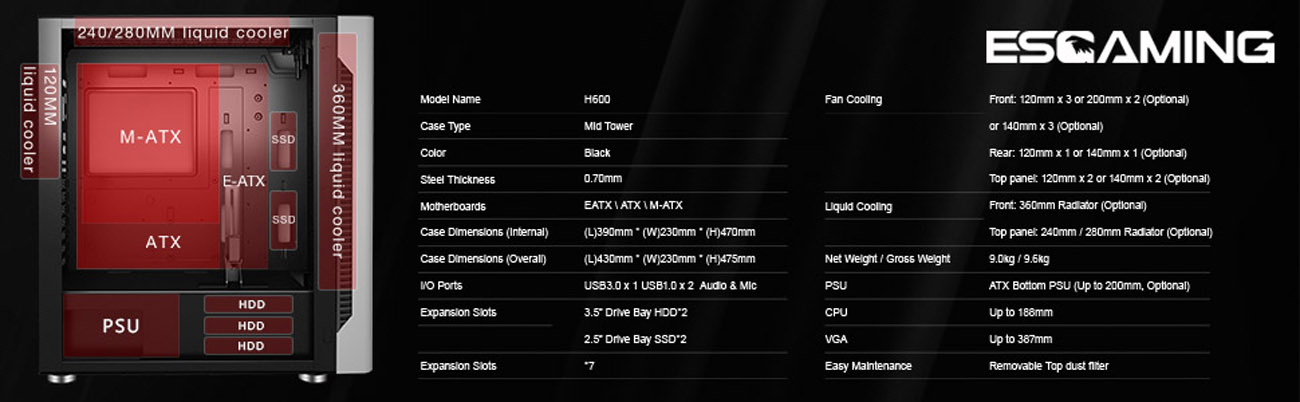Click the 'Front: 120mm x 3 or 200mm x 2' value
Image resolution: width=1300 pixels, height=402 pixels.
click(x=1088, y=100)
